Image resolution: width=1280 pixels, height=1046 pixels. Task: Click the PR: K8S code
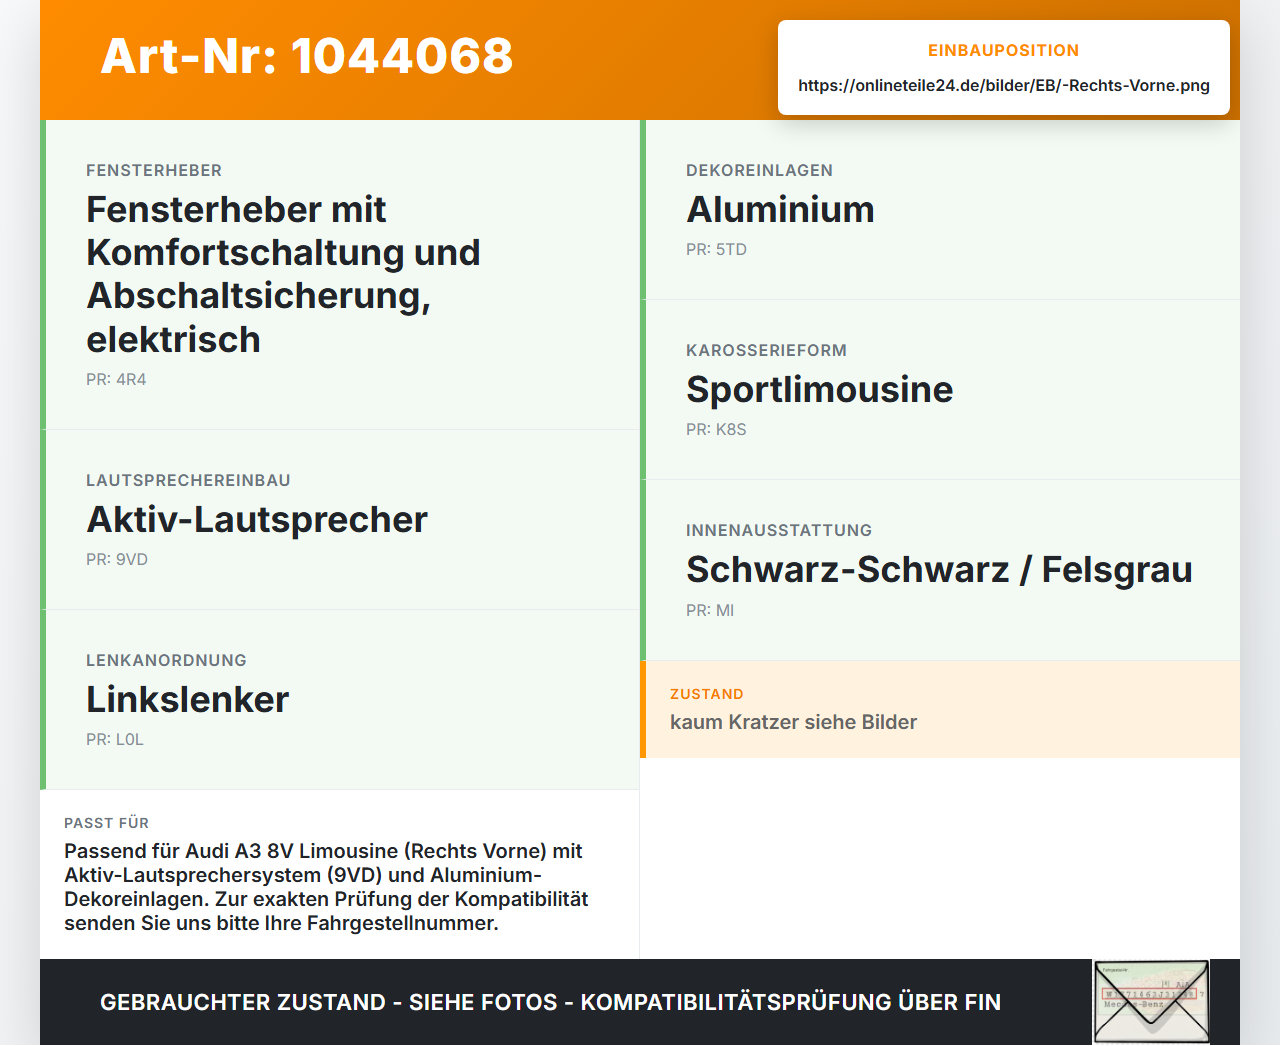click(x=716, y=429)
